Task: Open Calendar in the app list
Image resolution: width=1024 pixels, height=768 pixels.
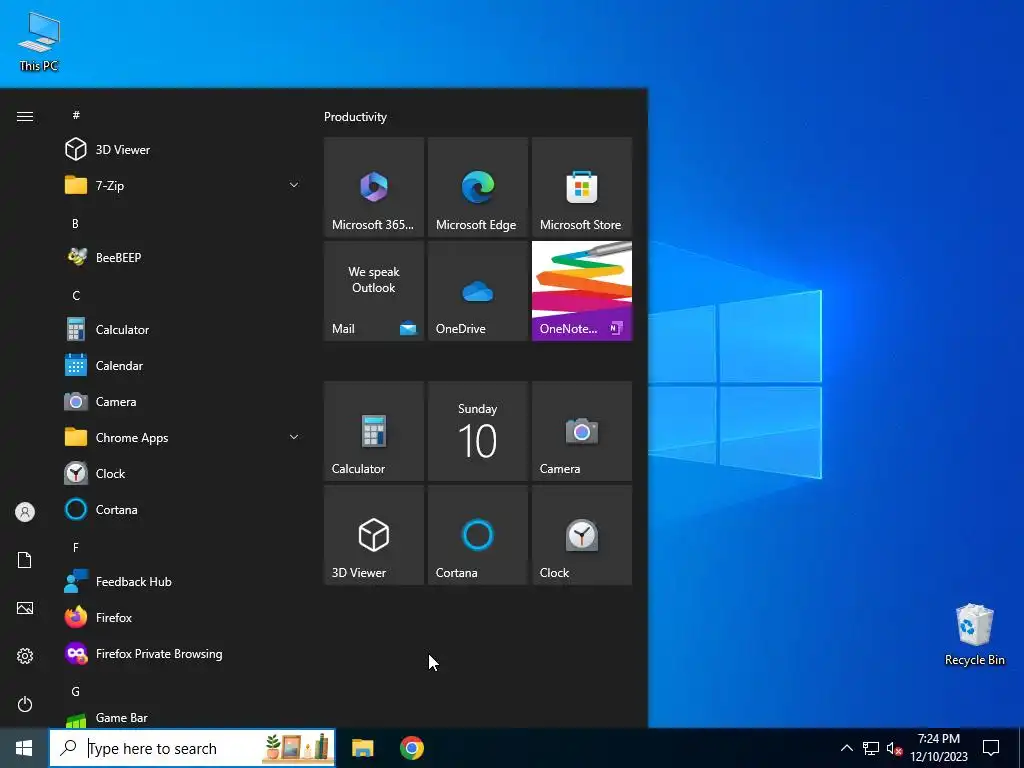Action: pos(183,366)
